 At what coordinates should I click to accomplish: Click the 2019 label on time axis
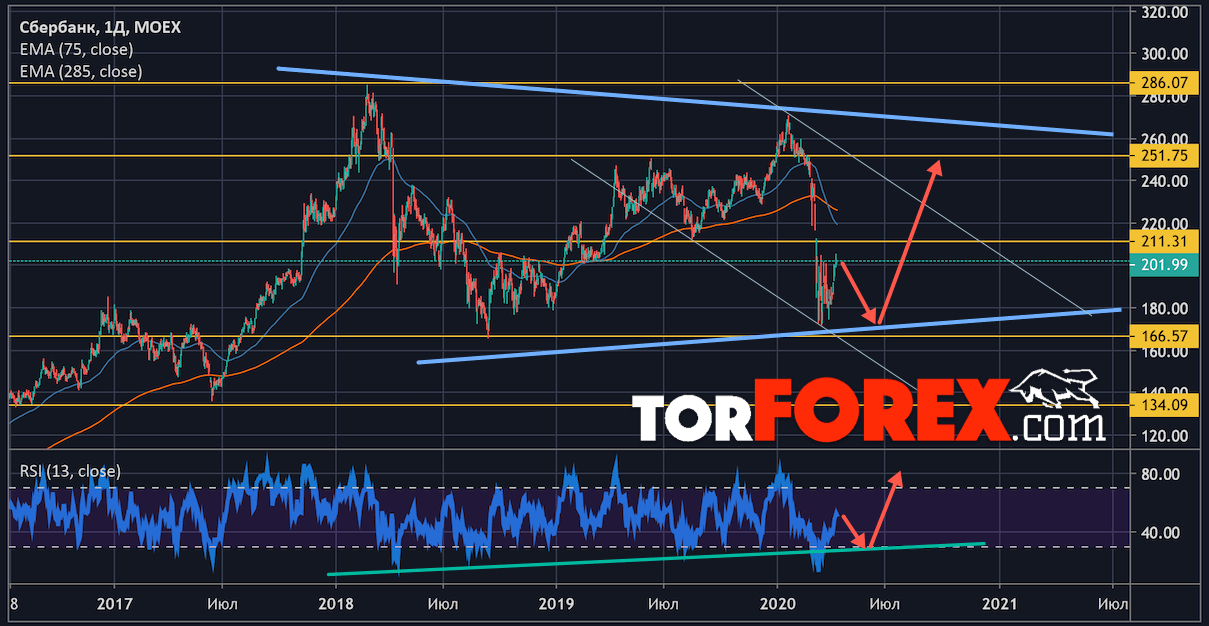tap(555, 603)
